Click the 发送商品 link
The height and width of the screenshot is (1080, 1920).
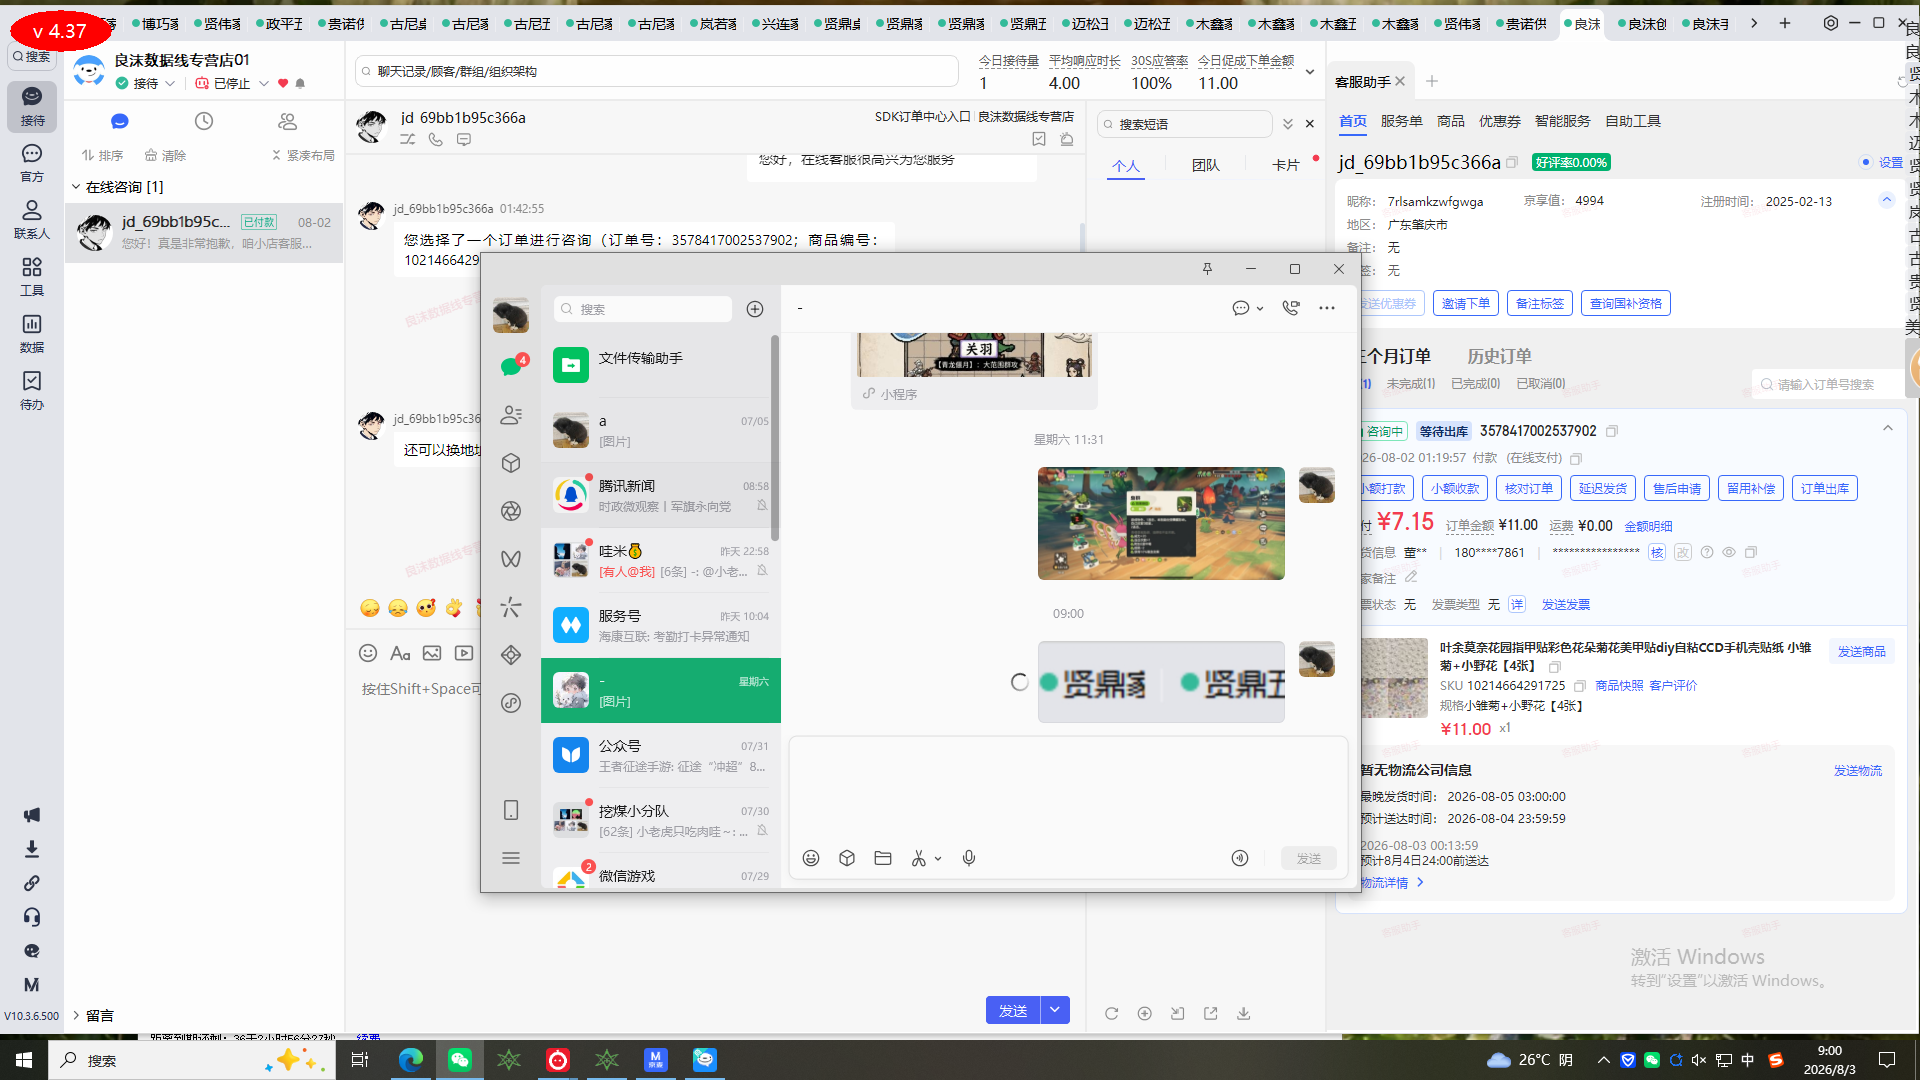[1861, 651]
